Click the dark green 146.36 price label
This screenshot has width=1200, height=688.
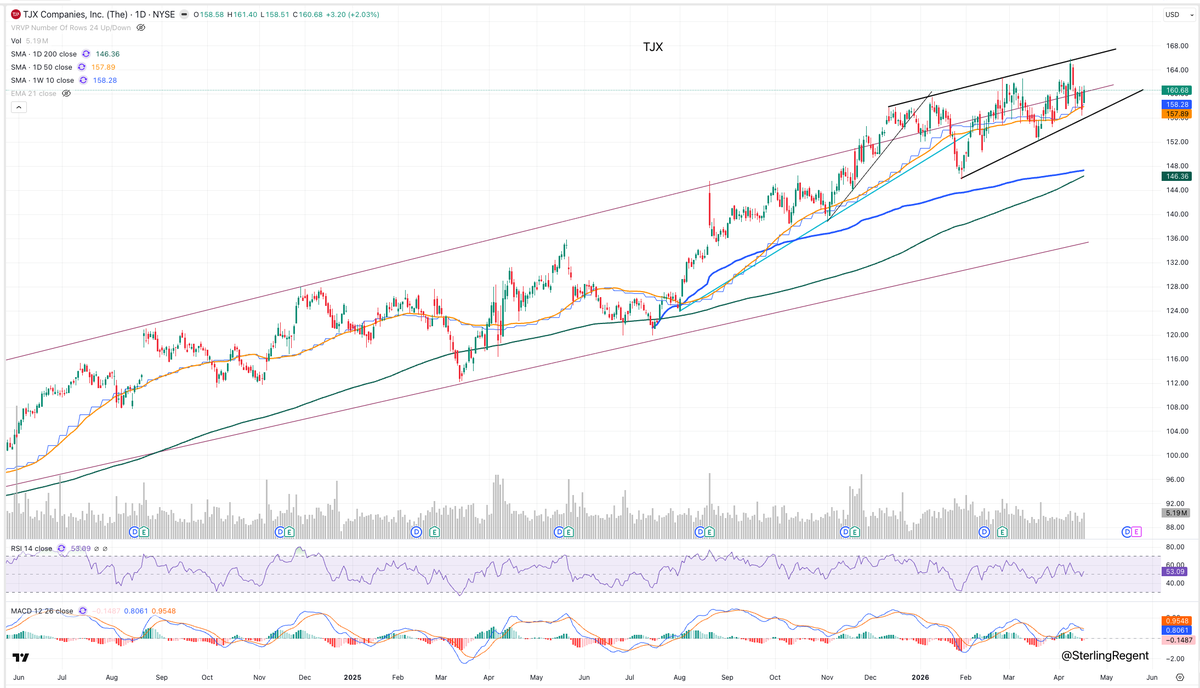(1175, 176)
